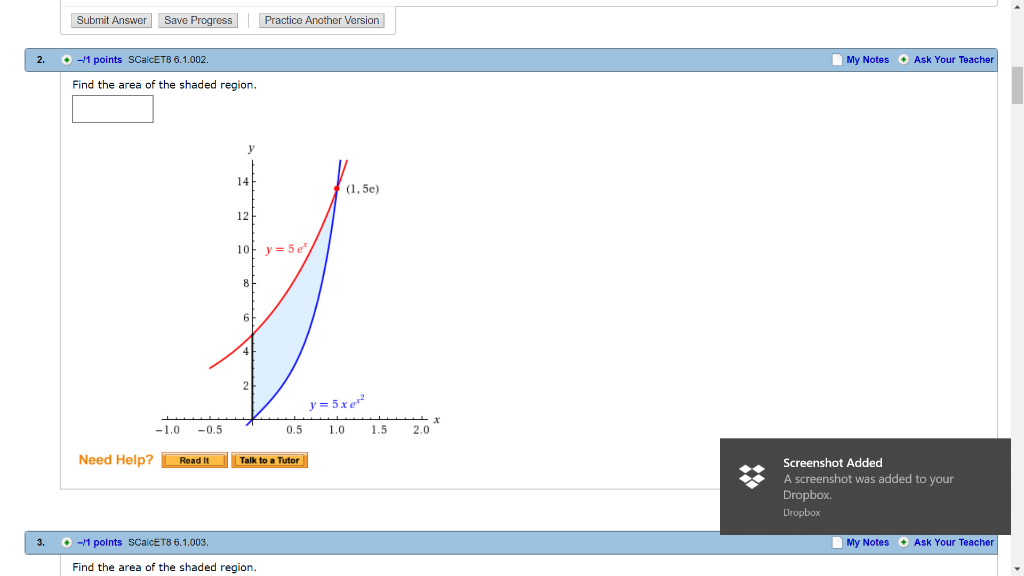
Task: Open My Notes for question 3
Action: [x=867, y=542]
